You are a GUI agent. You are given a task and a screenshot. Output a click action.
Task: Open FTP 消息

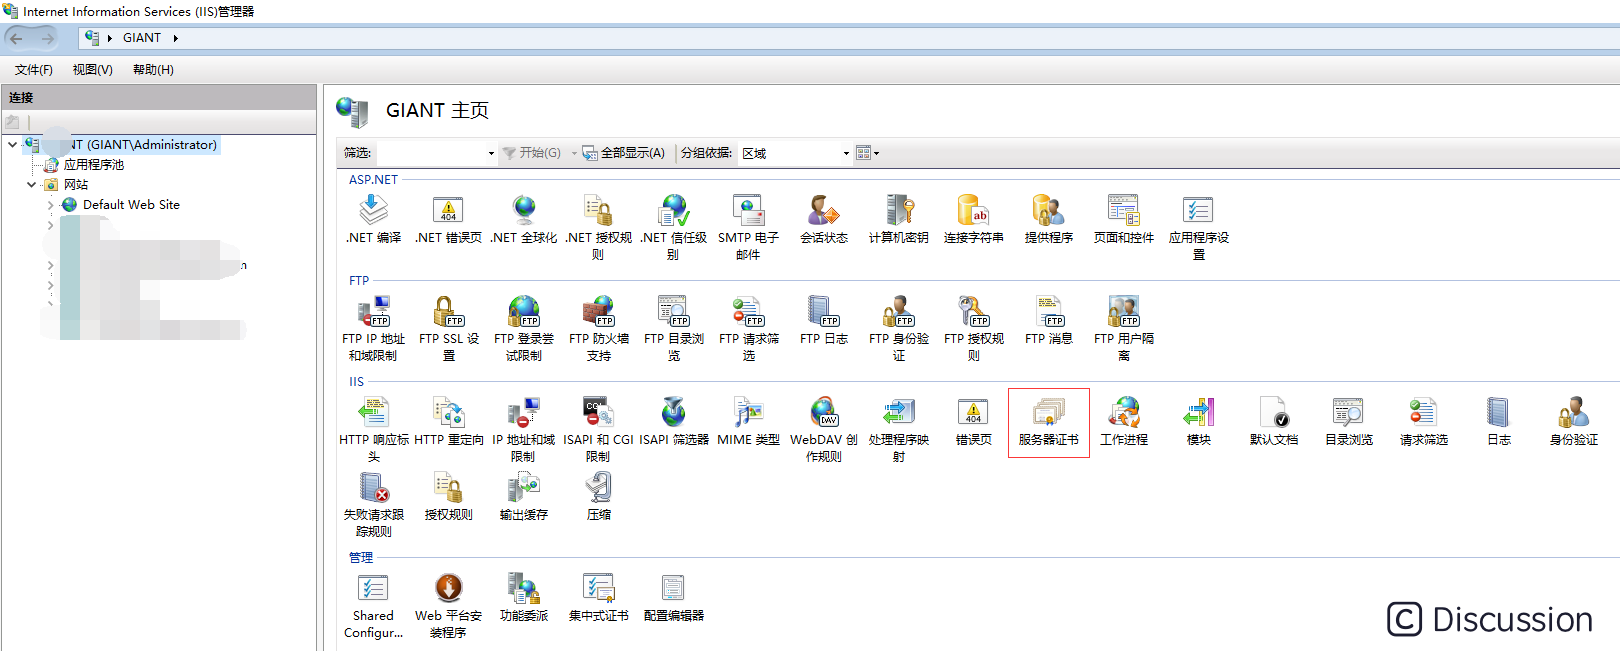1048,320
